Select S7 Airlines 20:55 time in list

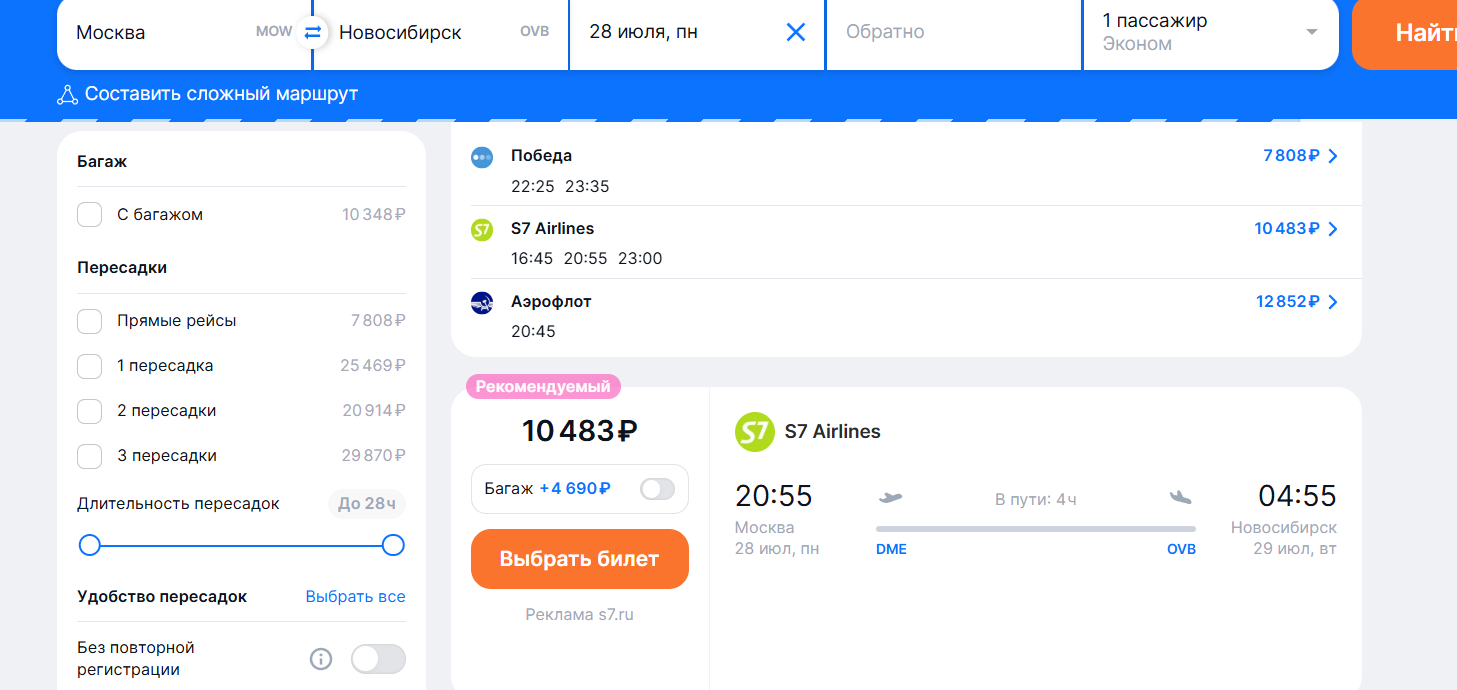tap(586, 259)
